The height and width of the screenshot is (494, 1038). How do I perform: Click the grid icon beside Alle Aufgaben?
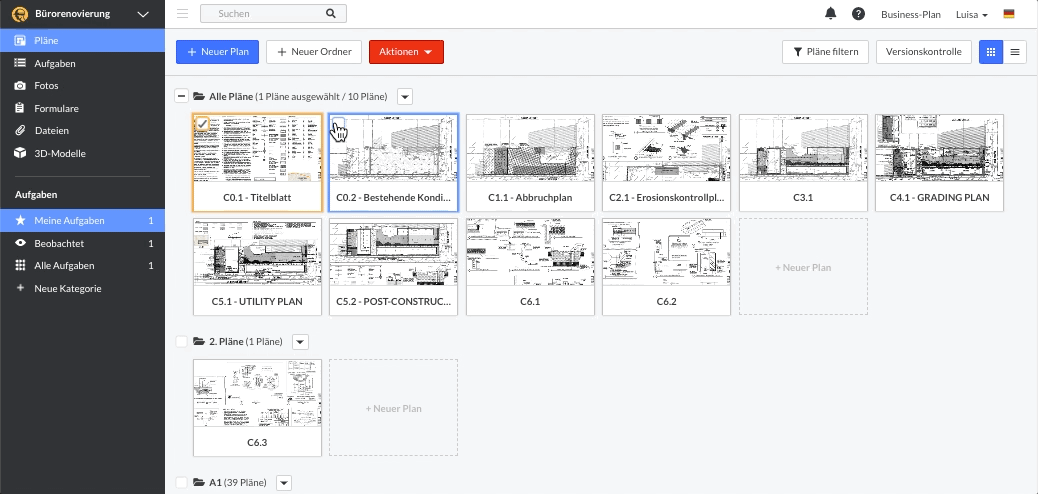pyautogui.click(x=21, y=266)
